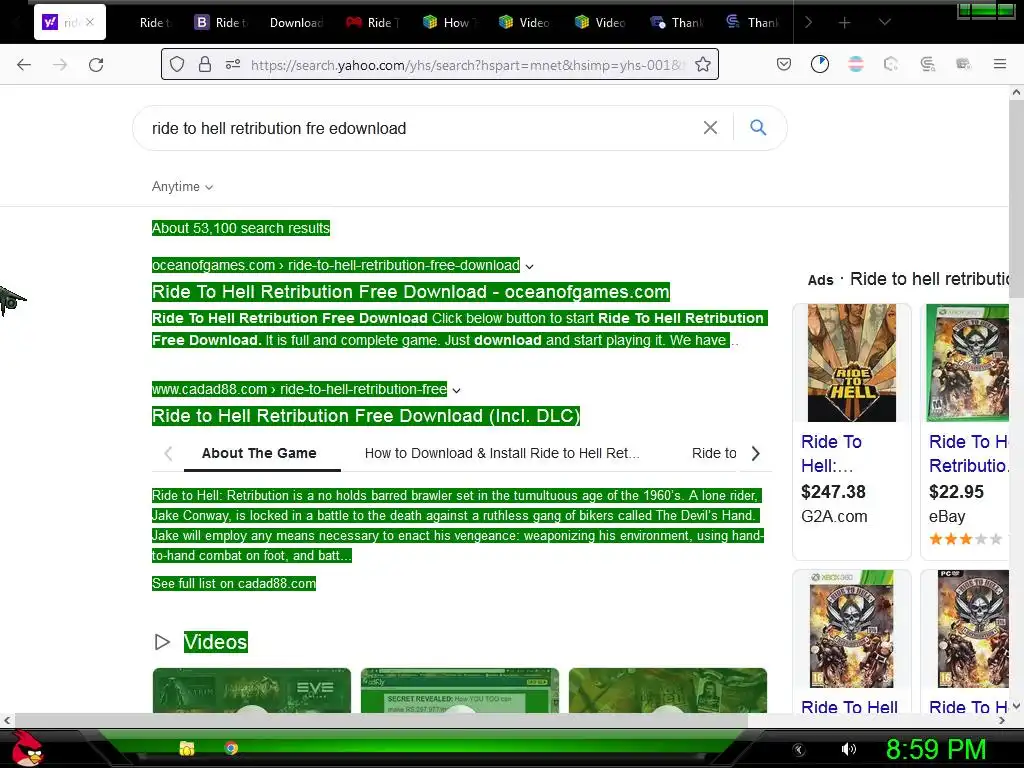The image size is (1024, 768).
Task: List all tabs with the dropdown arrow
Action: point(884,22)
